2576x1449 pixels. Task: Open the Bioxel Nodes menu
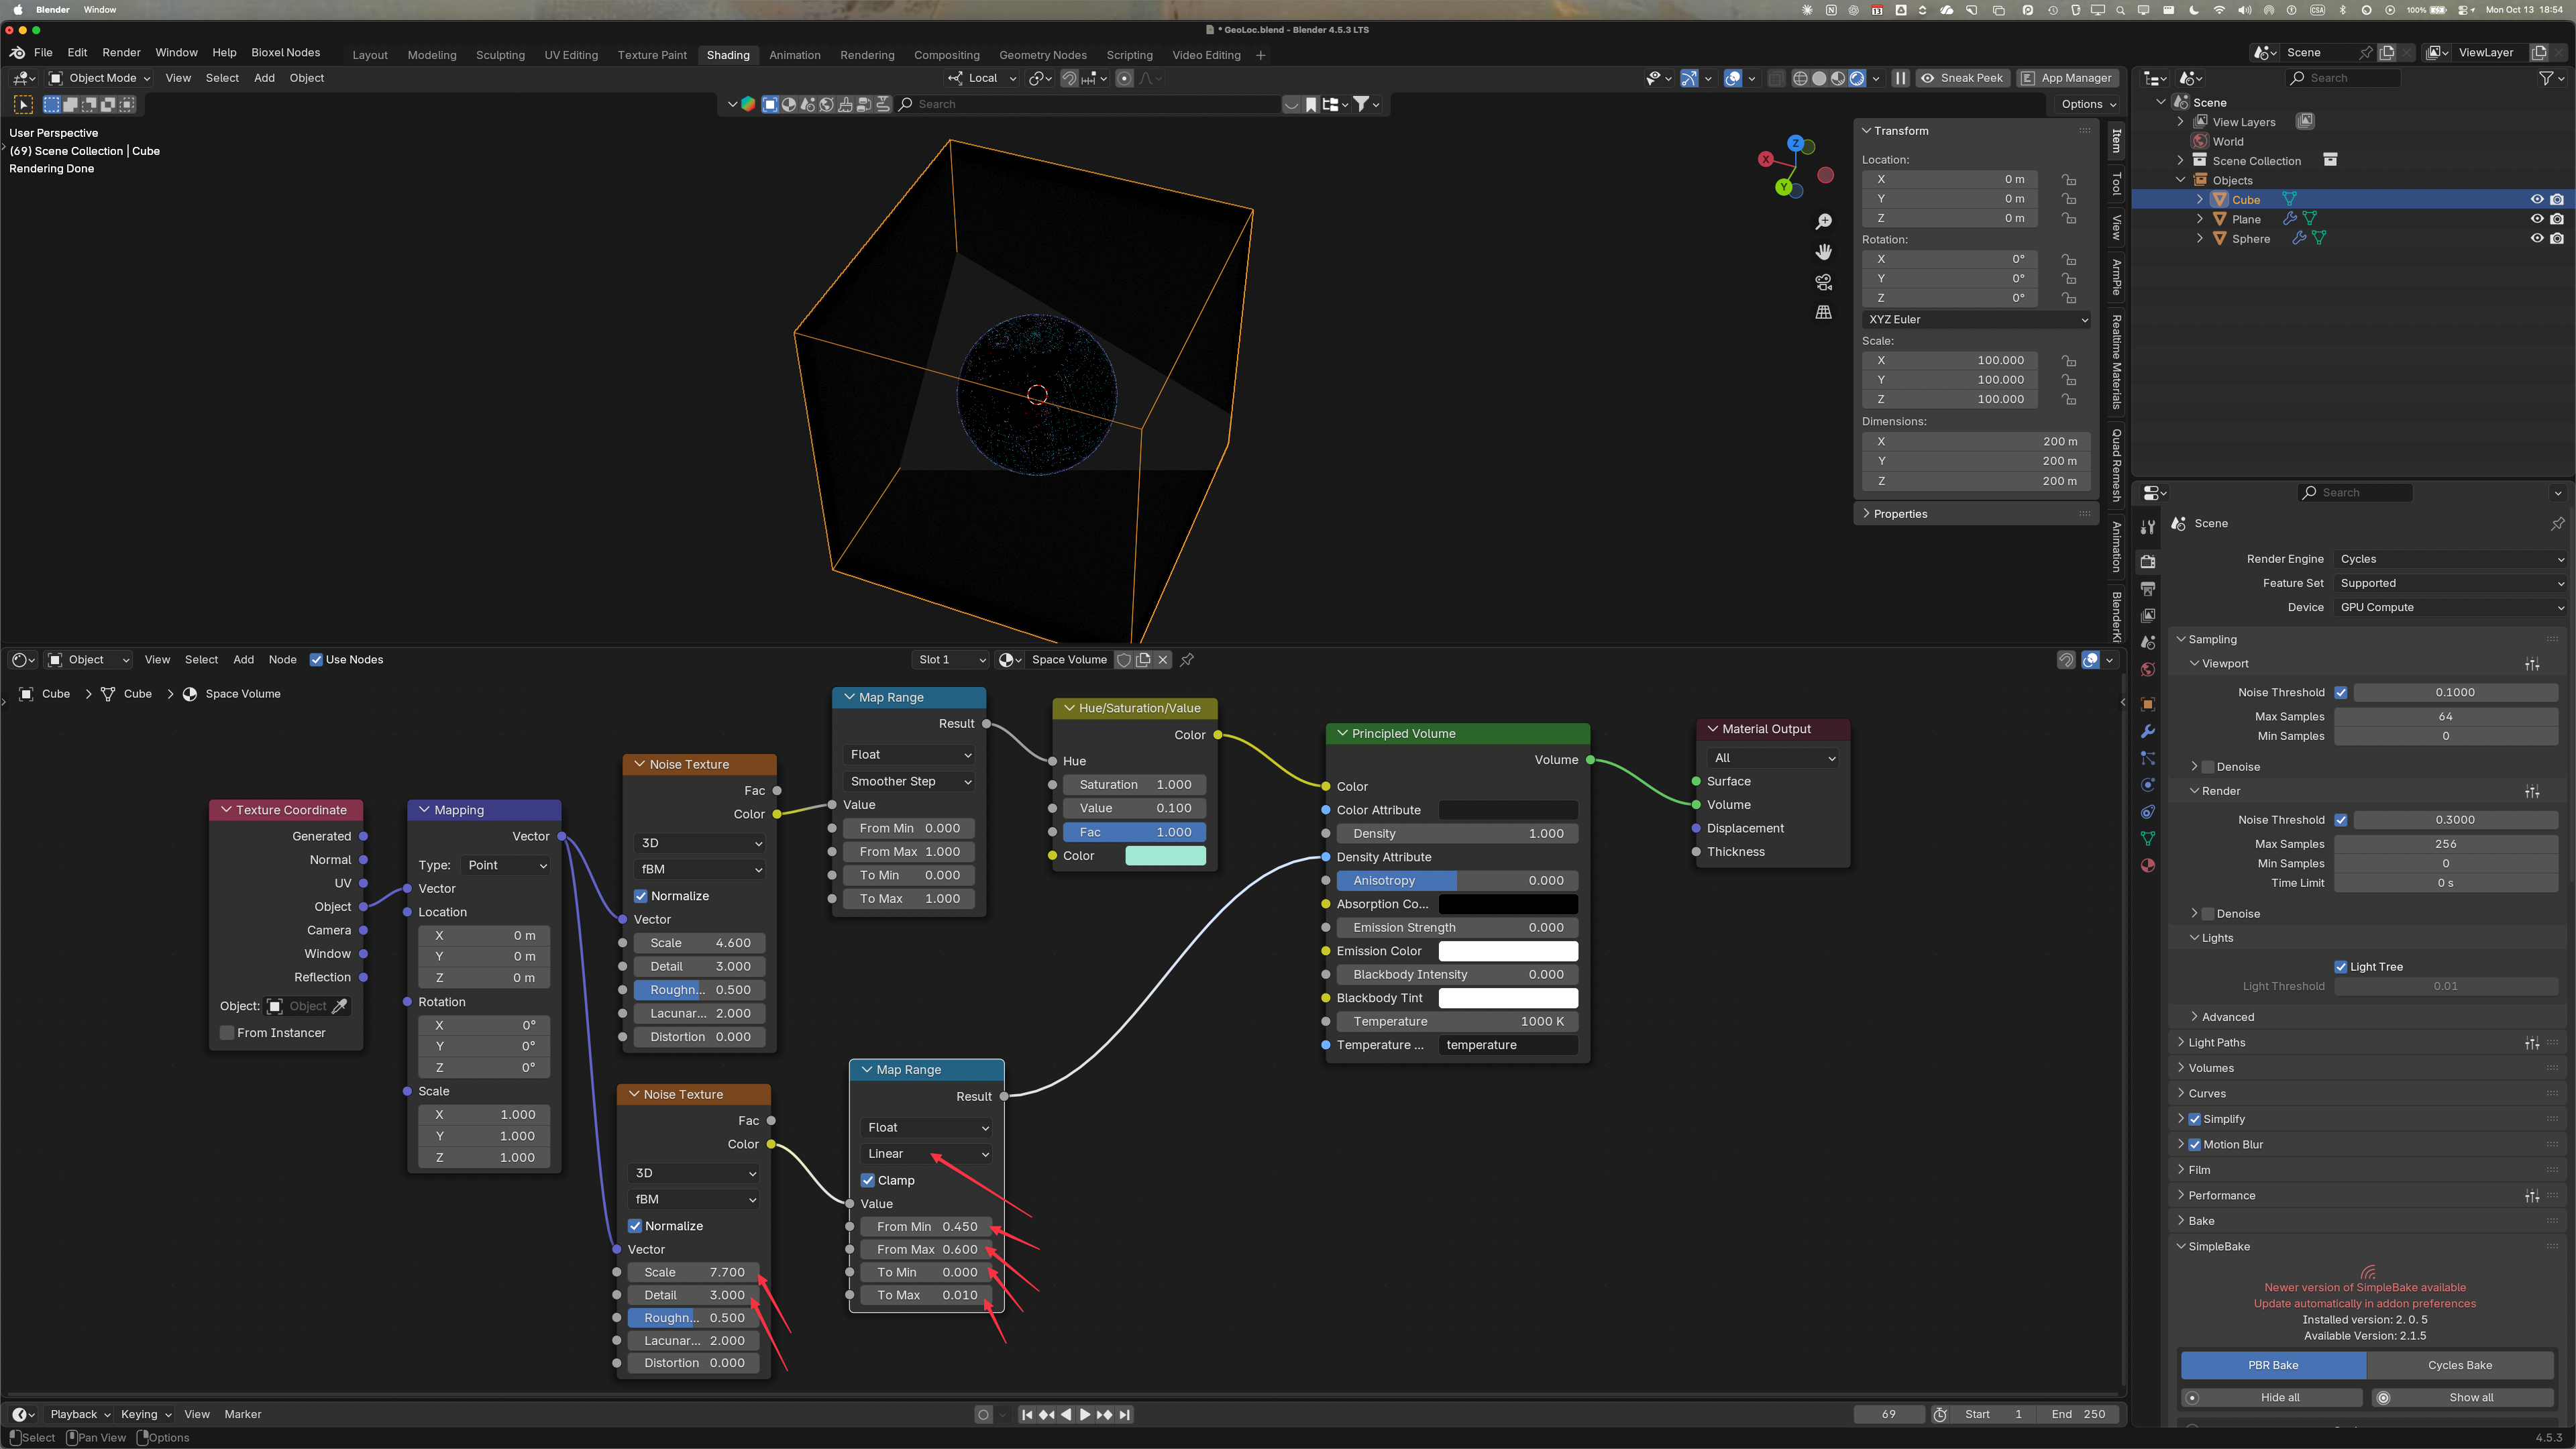(286, 53)
